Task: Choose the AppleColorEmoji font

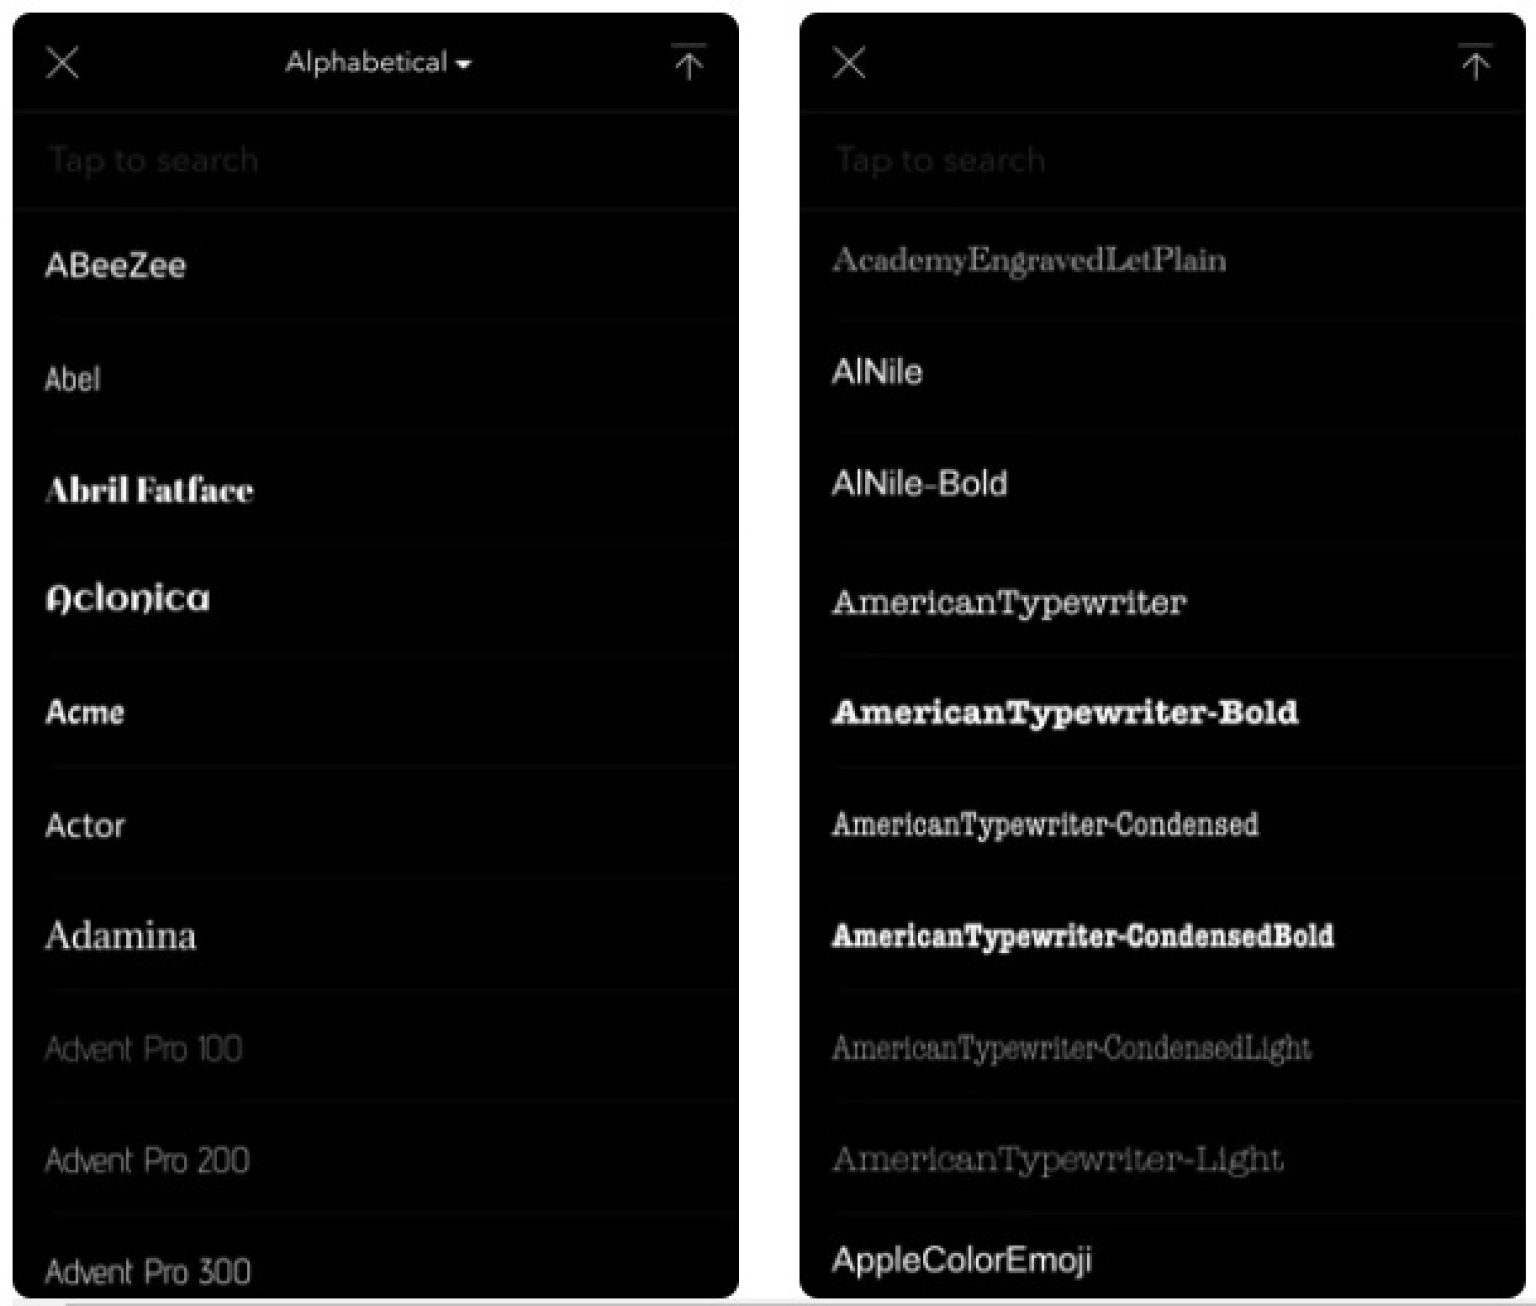Action: [x=961, y=1260]
